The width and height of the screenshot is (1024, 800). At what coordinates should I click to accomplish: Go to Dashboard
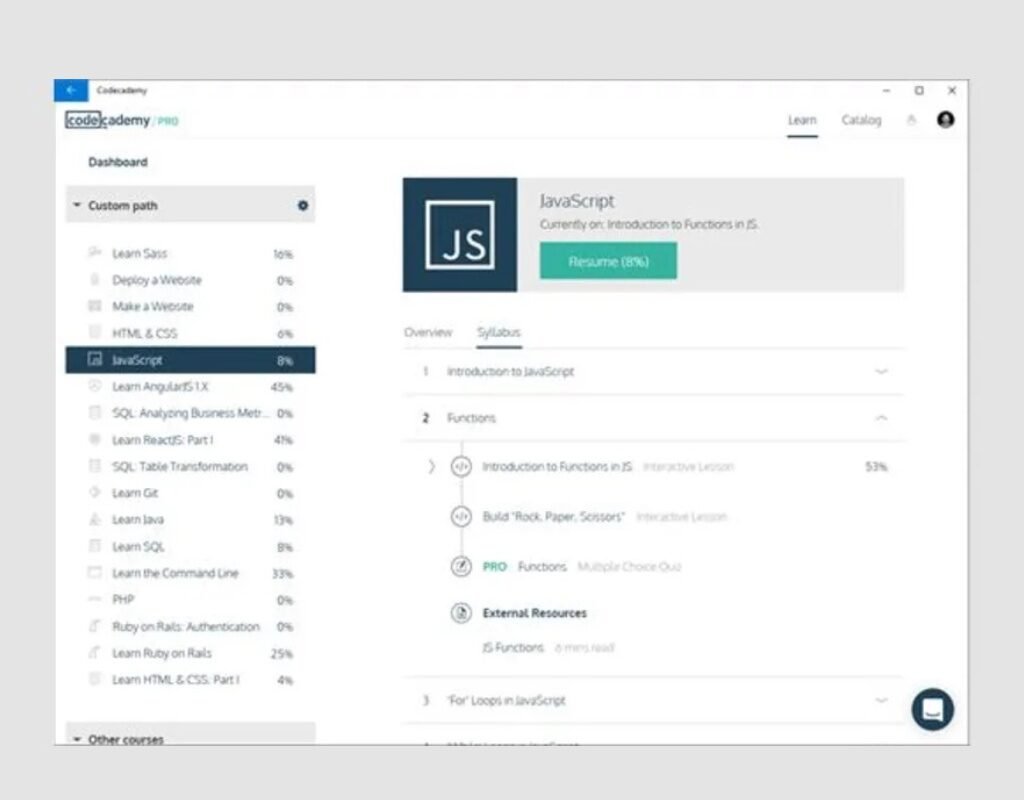pyautogui.click(x=118, y=162)
